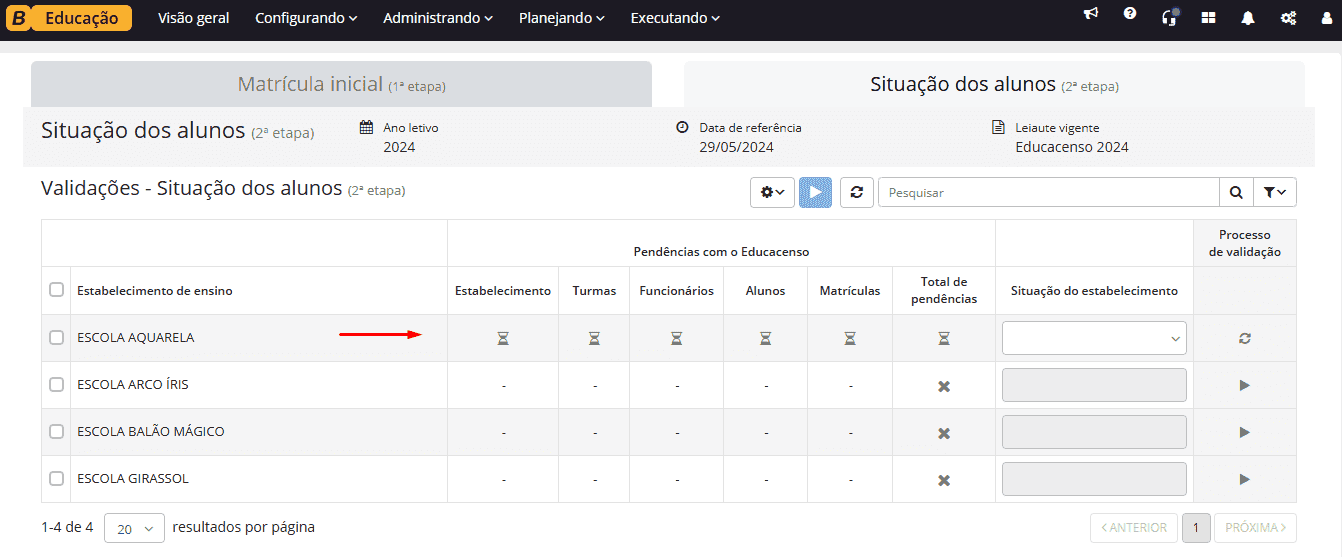The height and width of the screenshot is (557, 1342).
Task: Click the ESCOLA ARCO ÍRIS name
Action: coord(132,385)
